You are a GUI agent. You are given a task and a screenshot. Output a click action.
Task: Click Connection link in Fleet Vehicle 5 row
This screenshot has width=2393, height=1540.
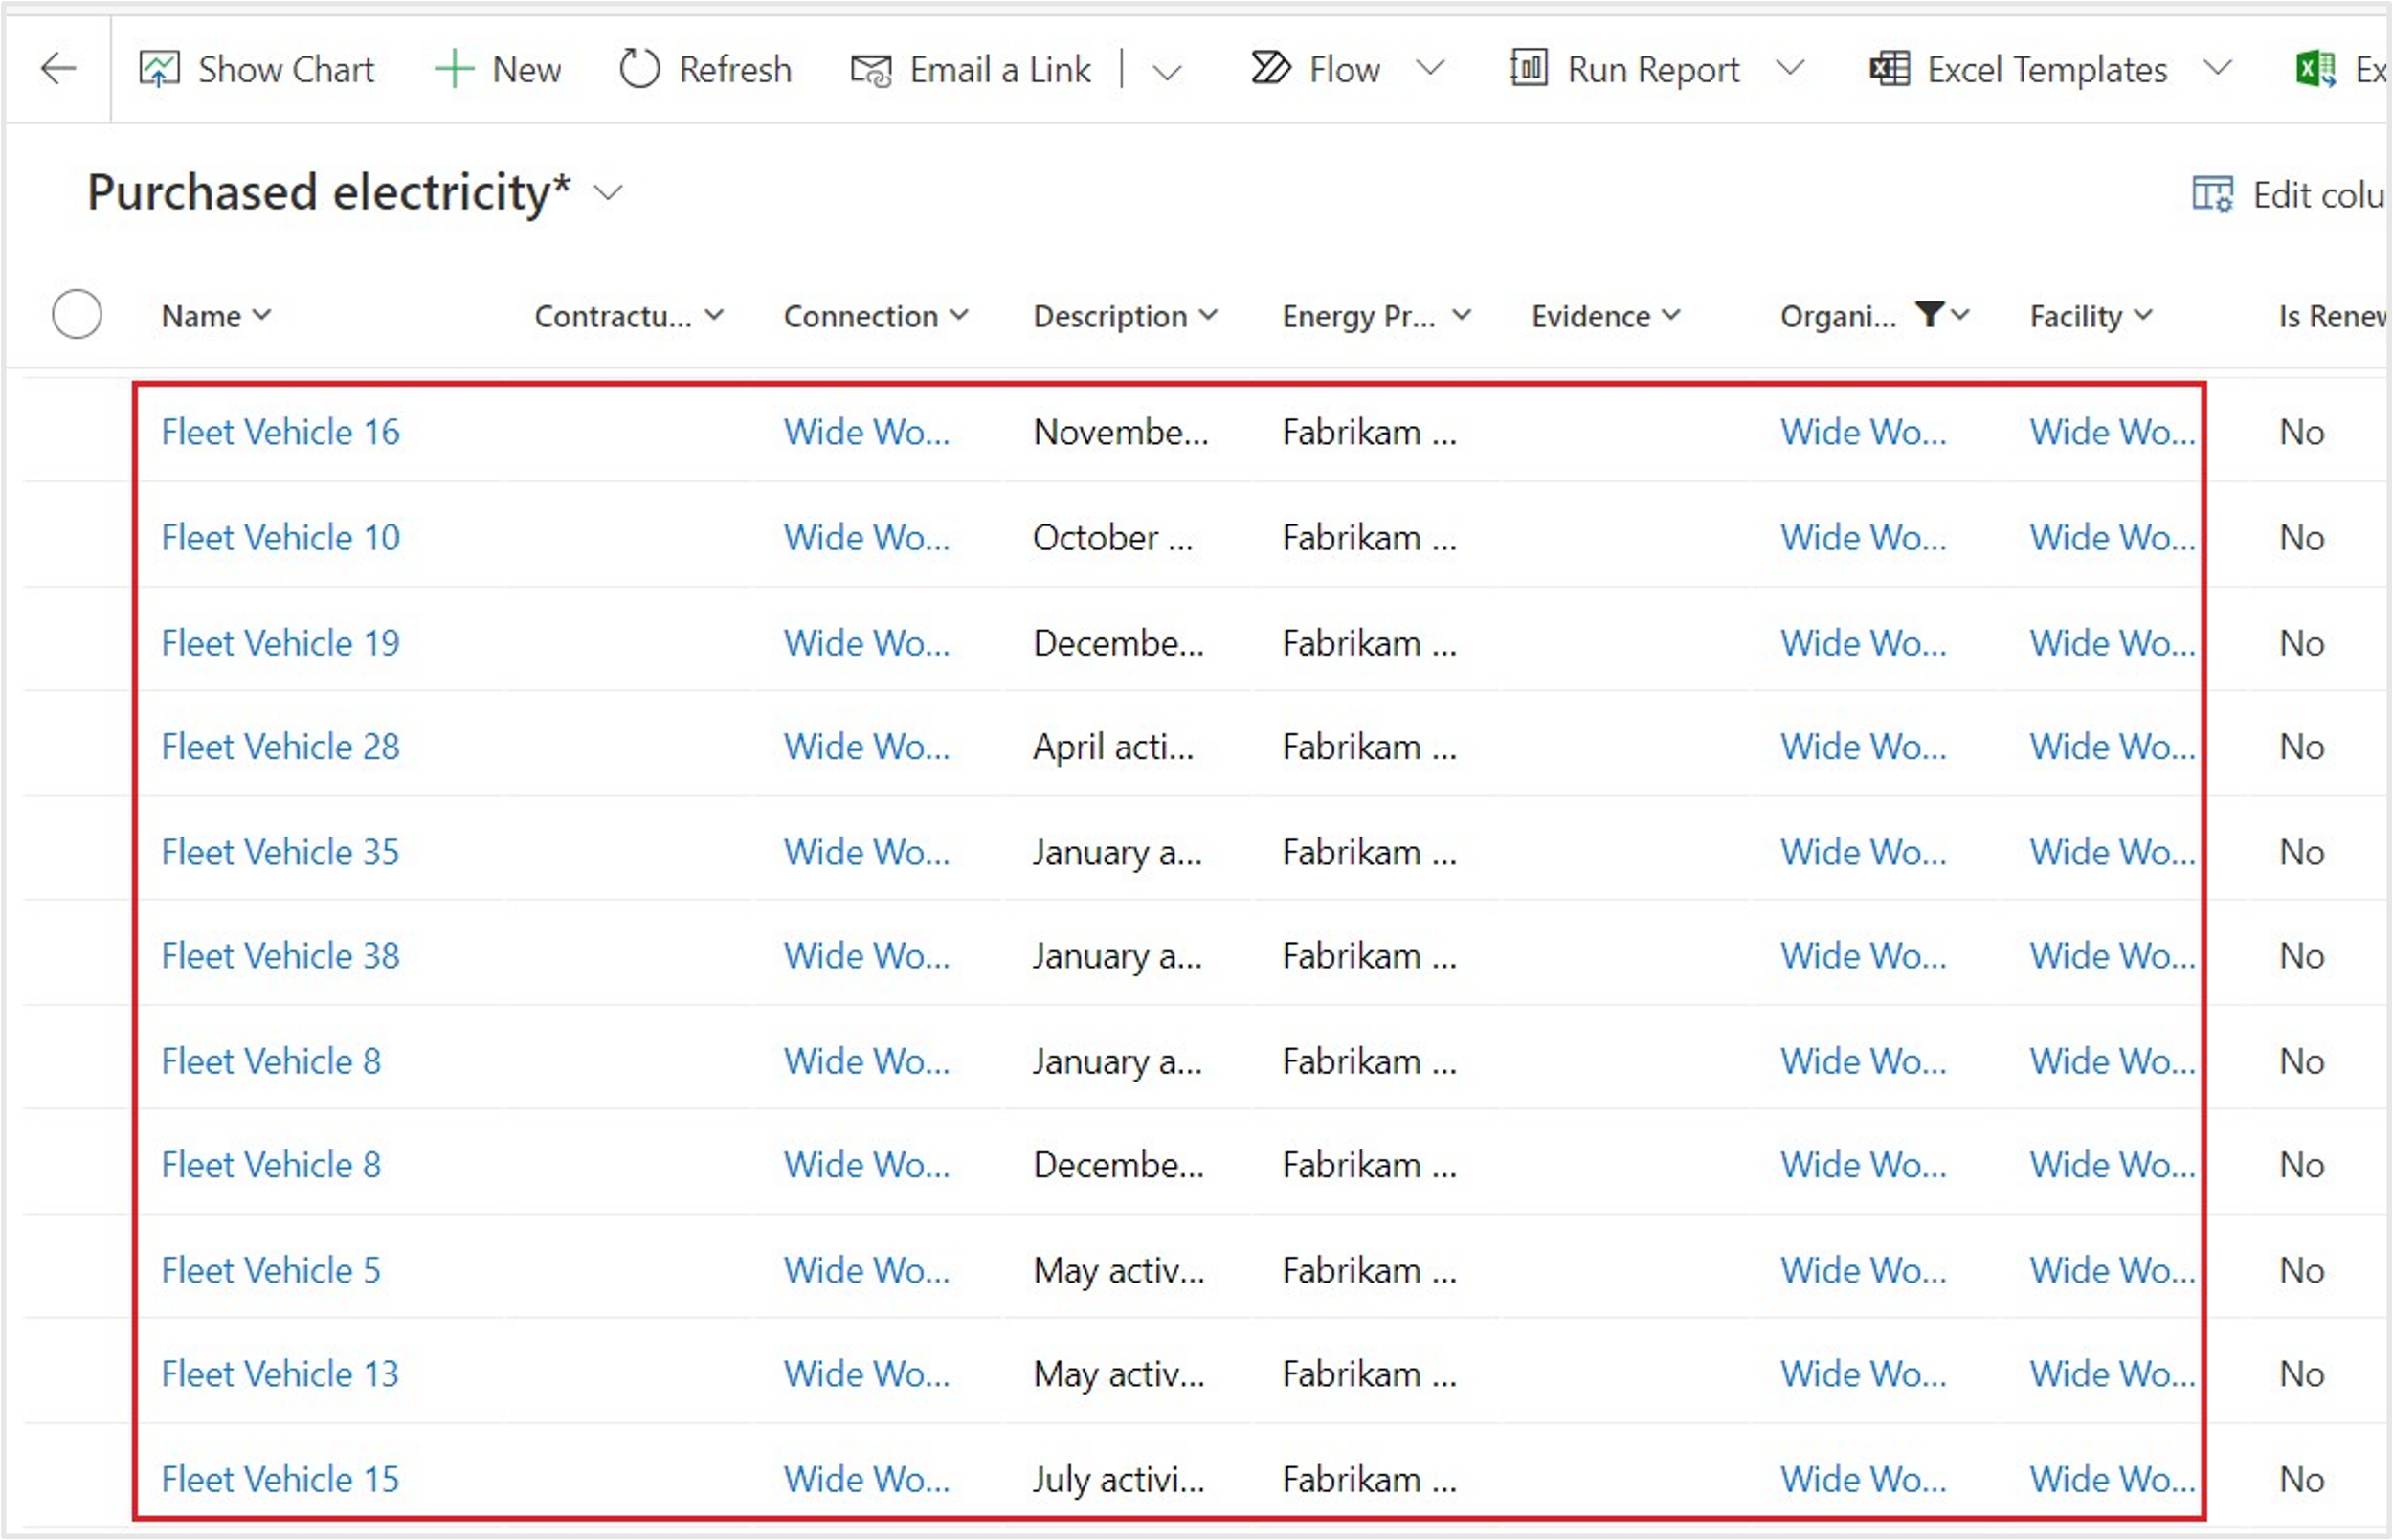[866, 1270]
